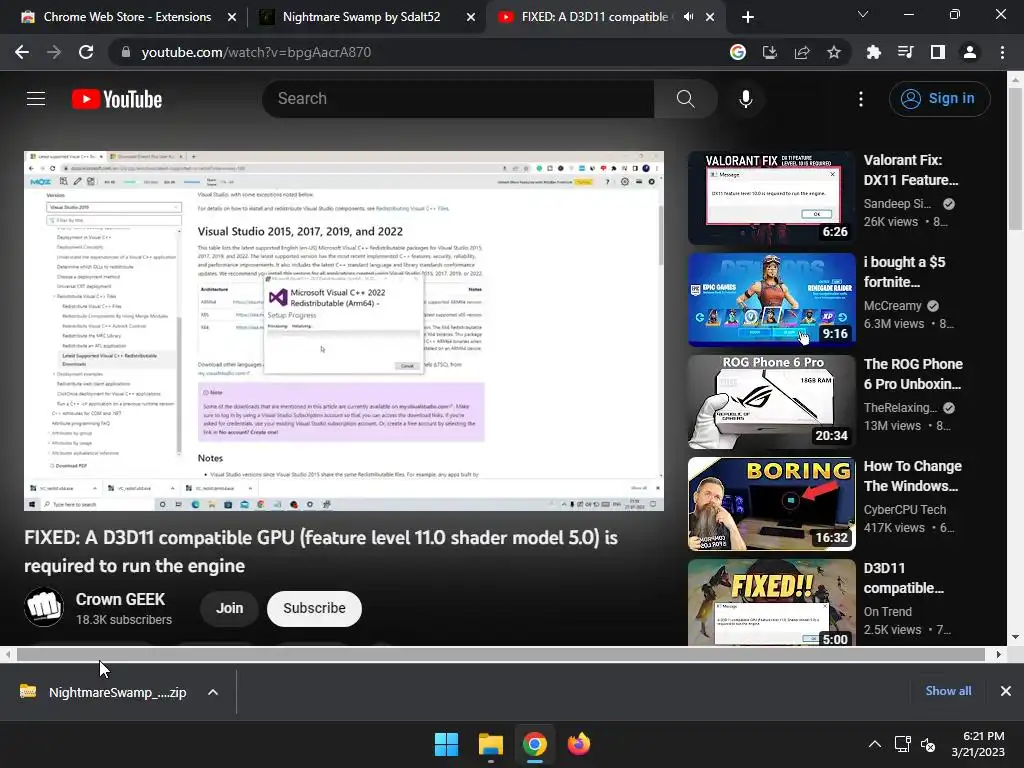Share this page icon
This screenshot has height=768, width=1024.
801,52
